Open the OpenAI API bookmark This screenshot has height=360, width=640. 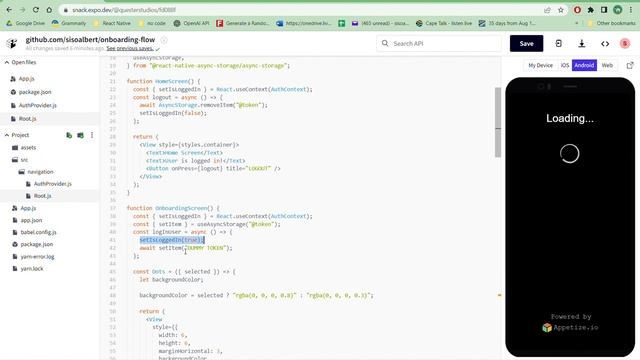click(191, 23)
